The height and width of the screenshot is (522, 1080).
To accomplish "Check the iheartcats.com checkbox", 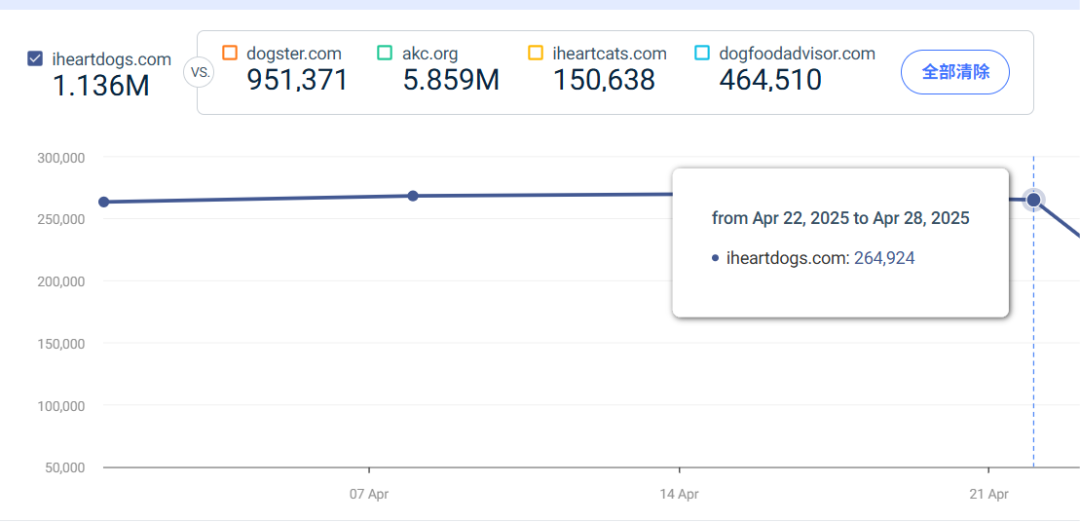I will [x=536, y=53].
